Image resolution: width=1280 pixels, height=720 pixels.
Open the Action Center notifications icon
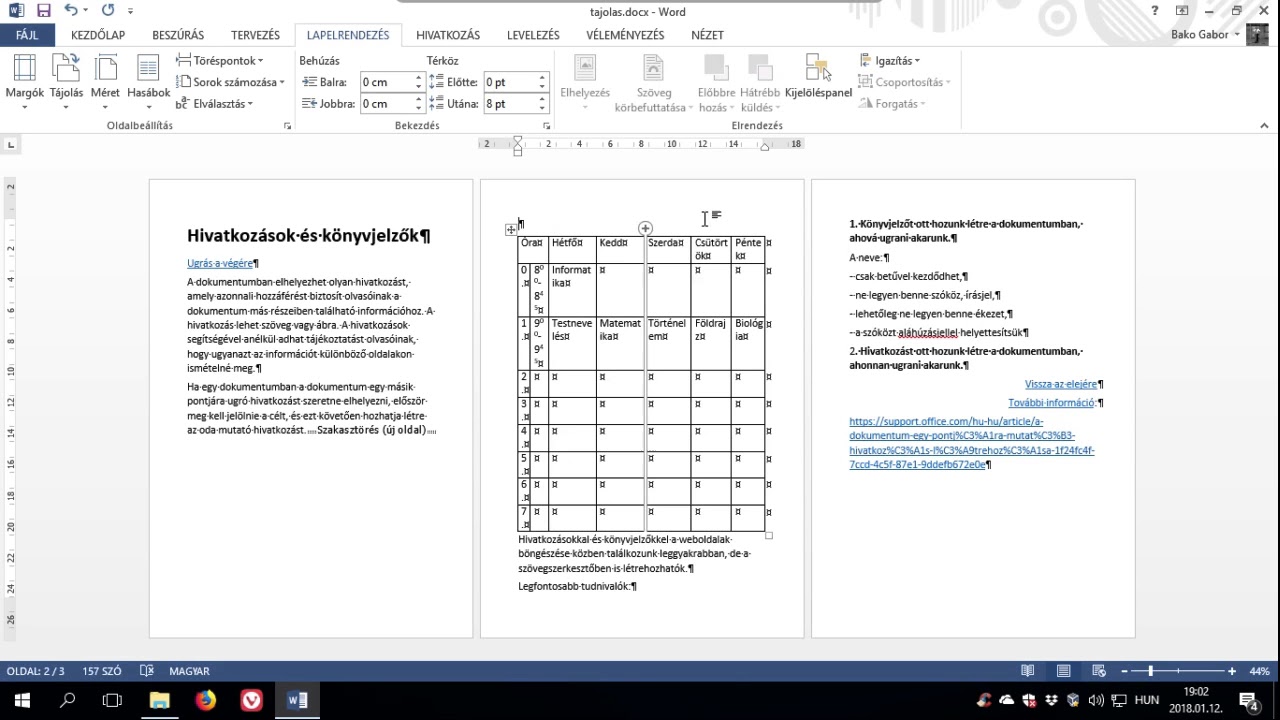1249,700
